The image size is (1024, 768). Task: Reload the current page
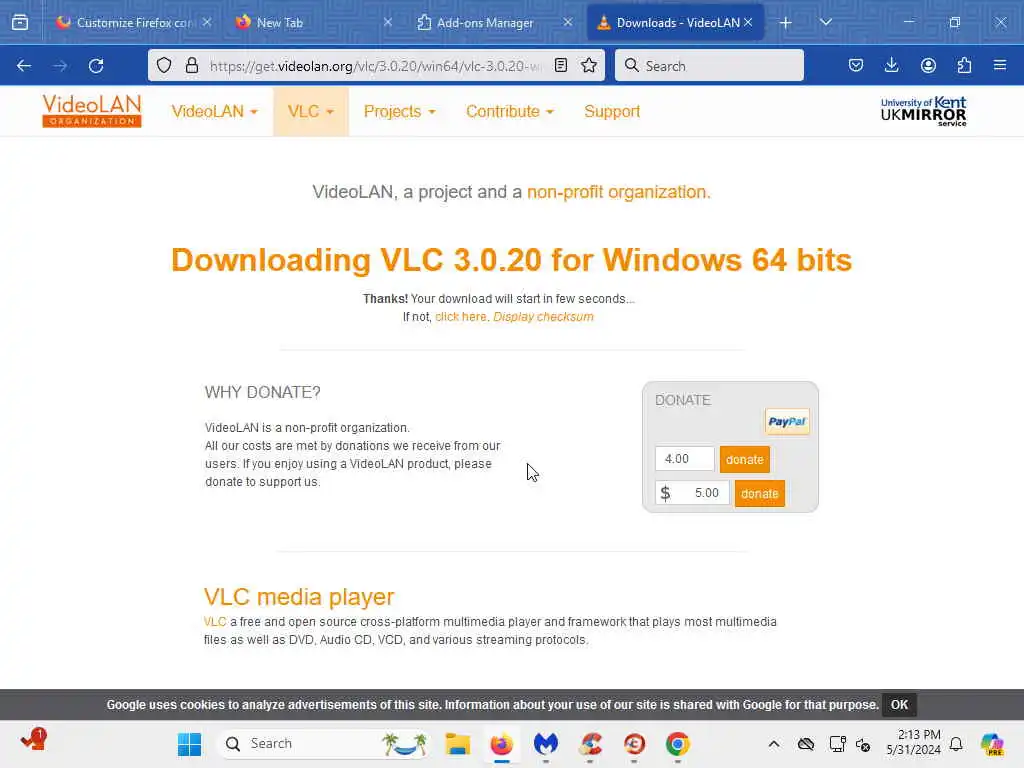tap(96, 65)
